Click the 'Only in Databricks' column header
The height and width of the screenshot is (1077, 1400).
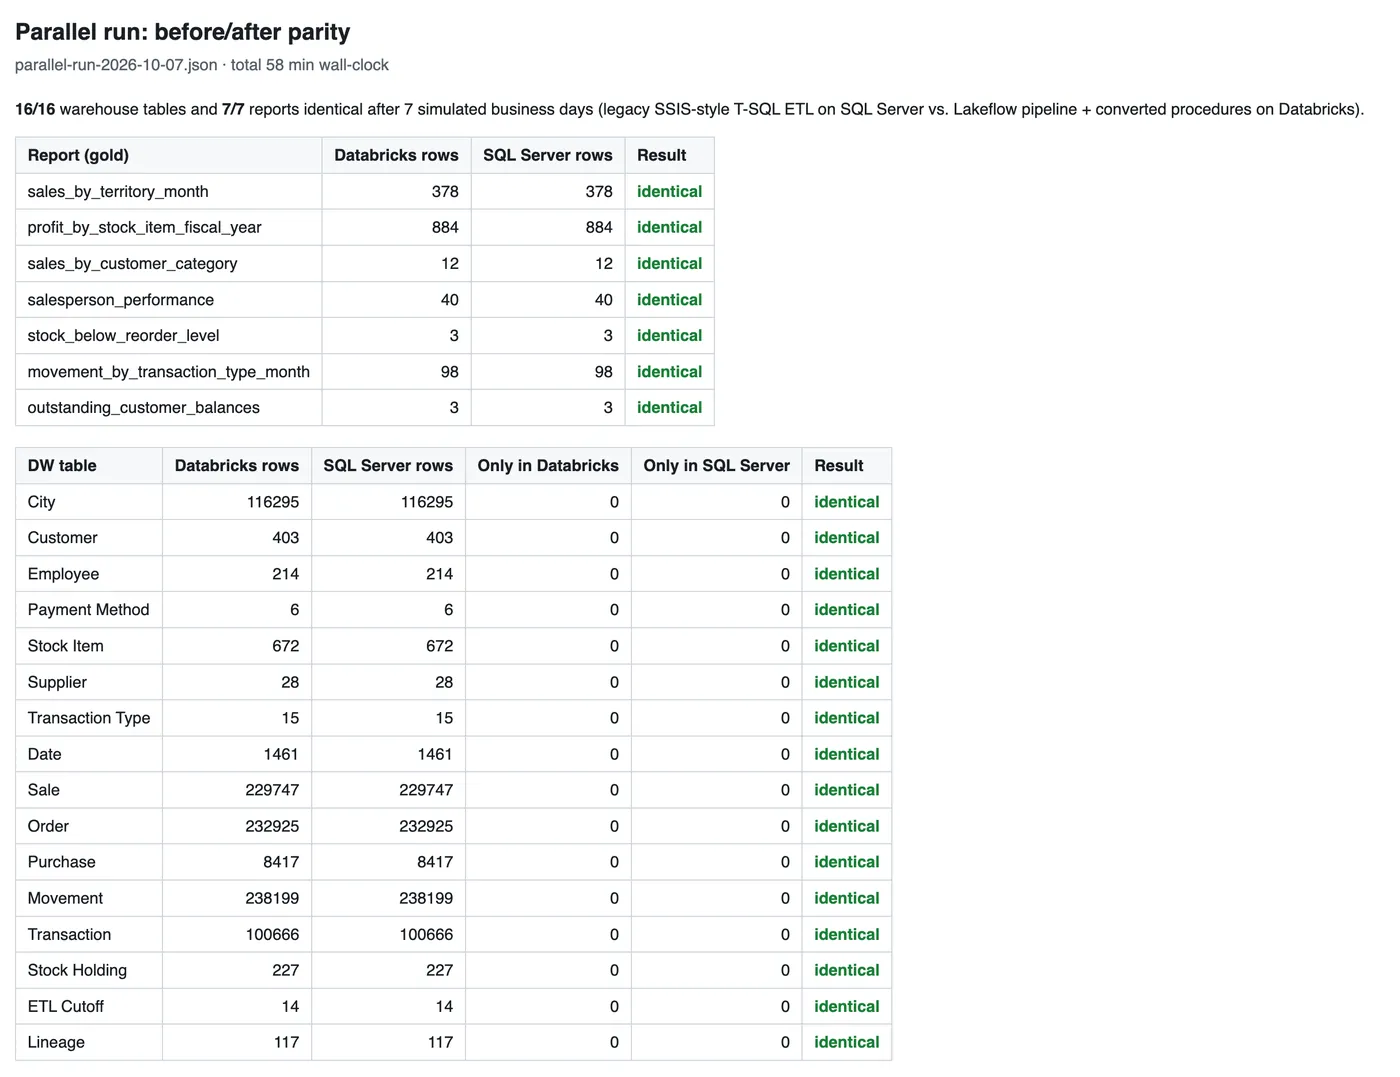pyautogui.click(x=548, y=465)
